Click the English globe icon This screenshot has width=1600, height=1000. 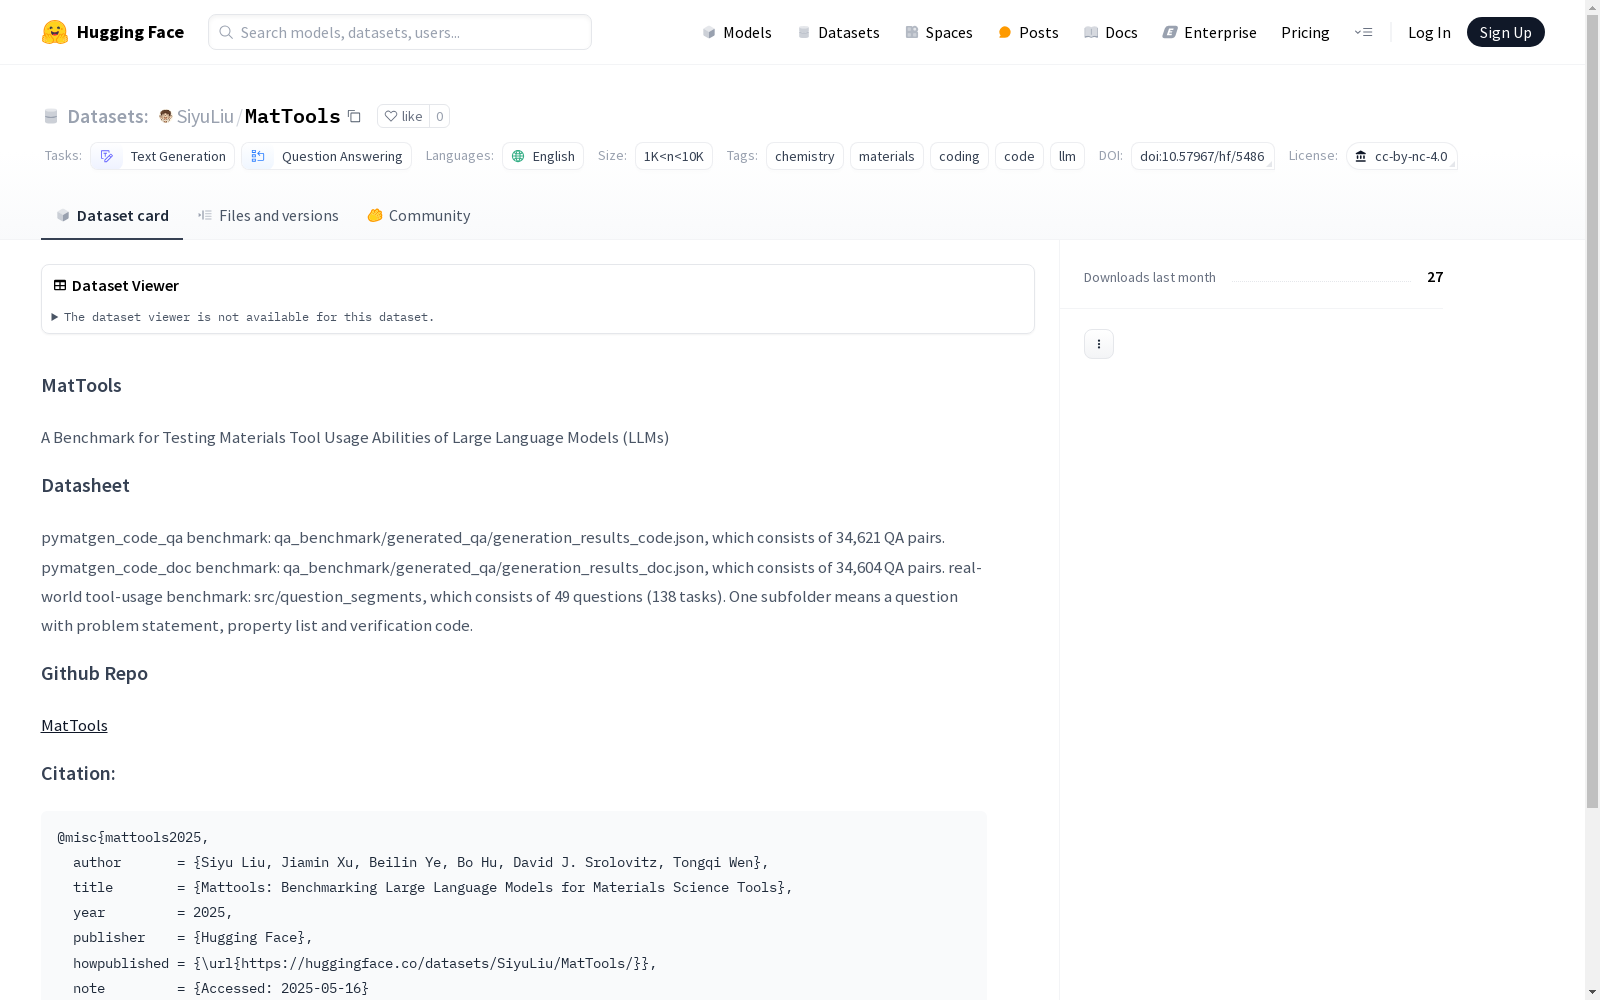[518, 156]
